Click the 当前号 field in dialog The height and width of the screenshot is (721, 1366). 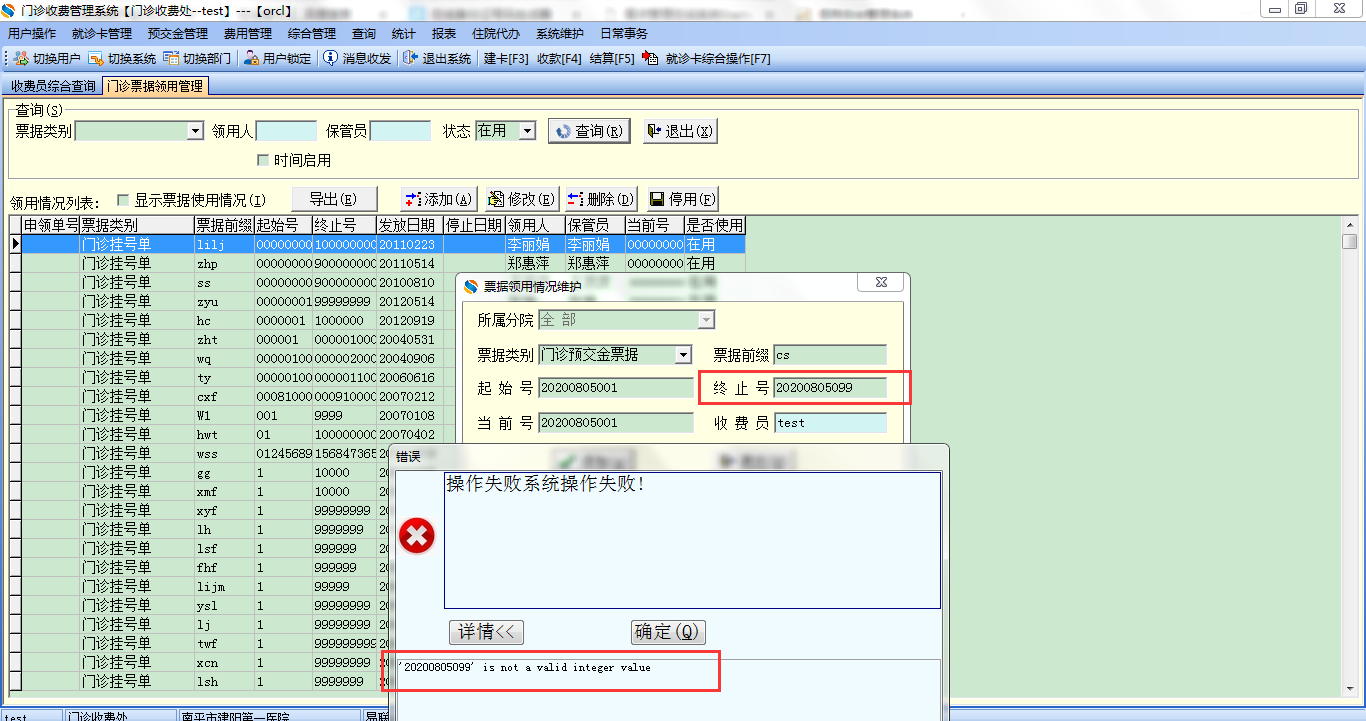point(616,423)
